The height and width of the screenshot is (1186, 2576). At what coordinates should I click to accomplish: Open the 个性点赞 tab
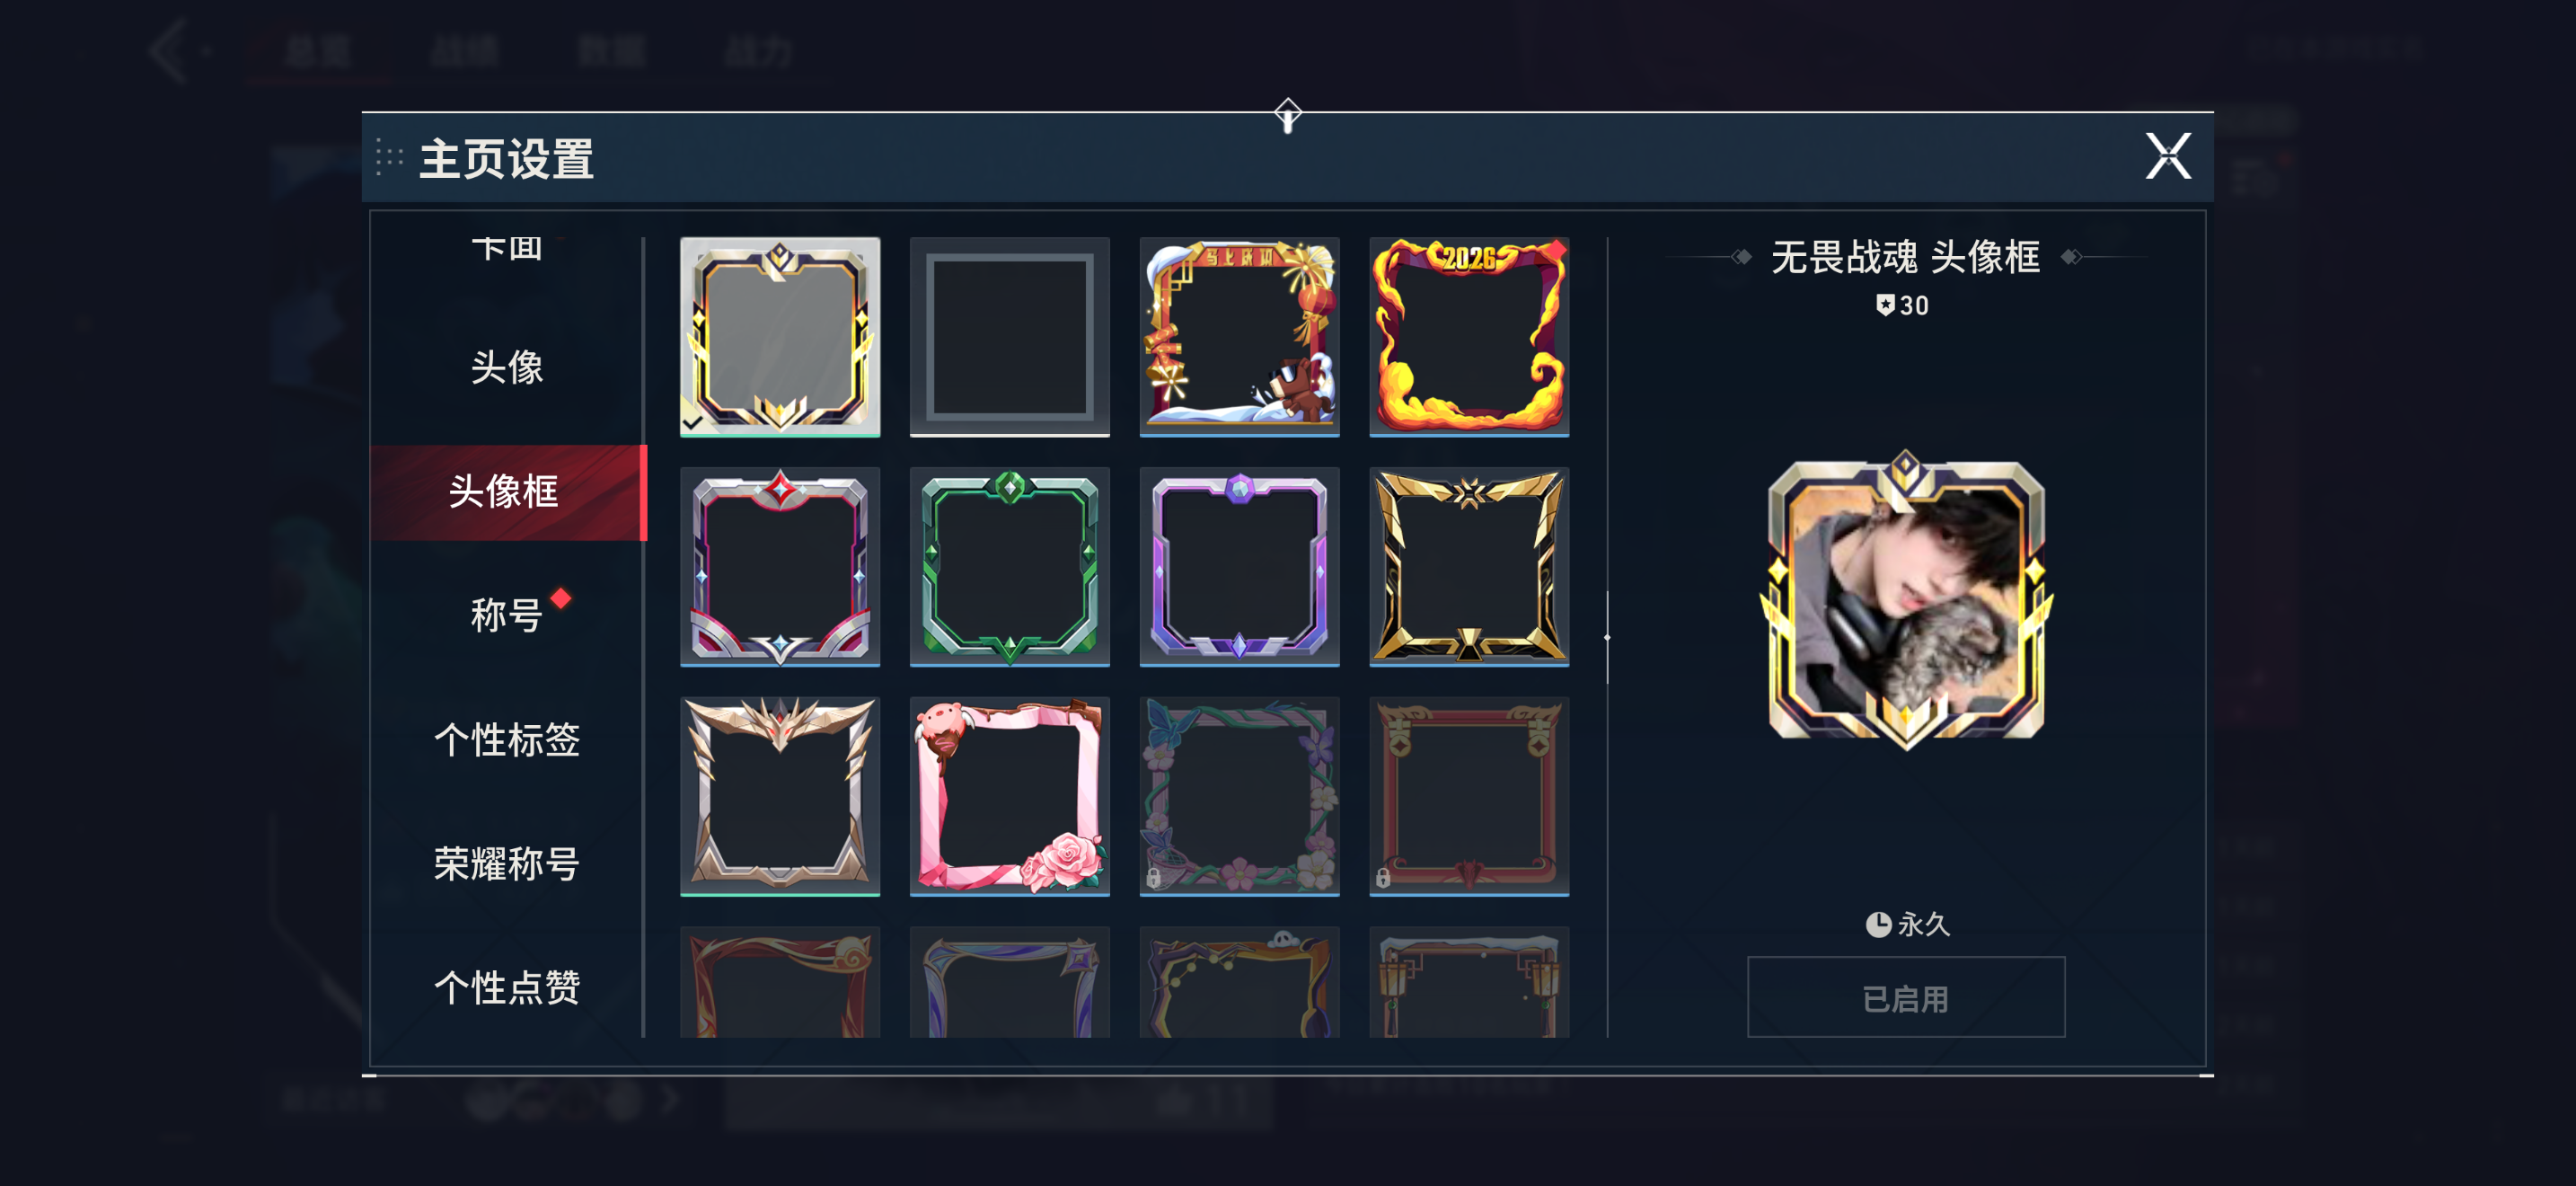(x=507, y=987)
